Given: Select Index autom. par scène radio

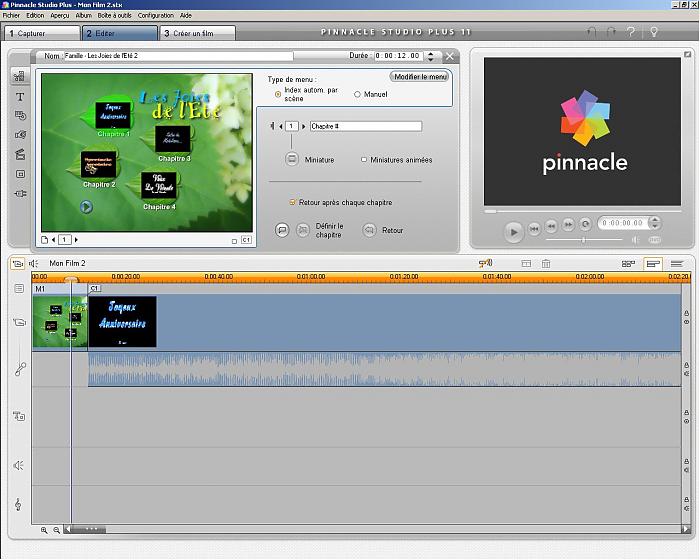Looking at the screenshot, I should point(278,94).
